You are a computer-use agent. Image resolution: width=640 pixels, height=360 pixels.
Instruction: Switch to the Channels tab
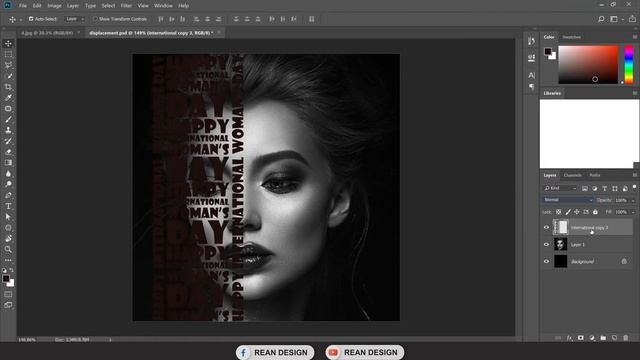(x=572, y=175)
